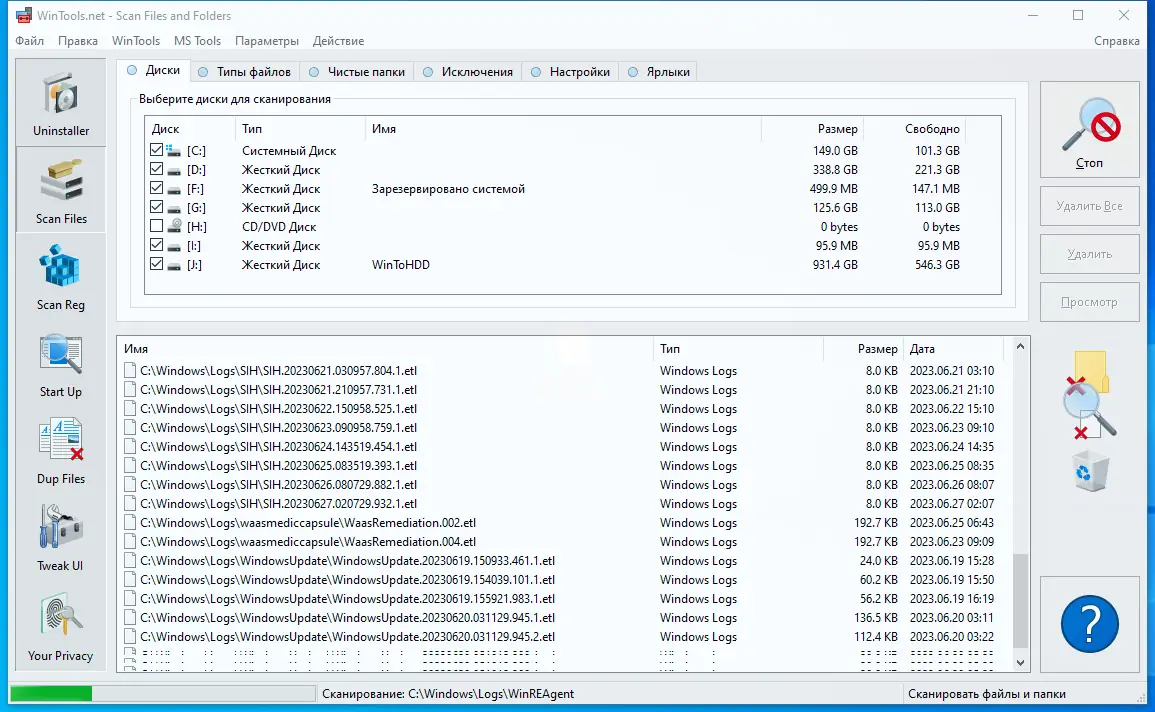Sort results by the Имя column header
This screenshot has width=1155, height=712.
(385, 349)
